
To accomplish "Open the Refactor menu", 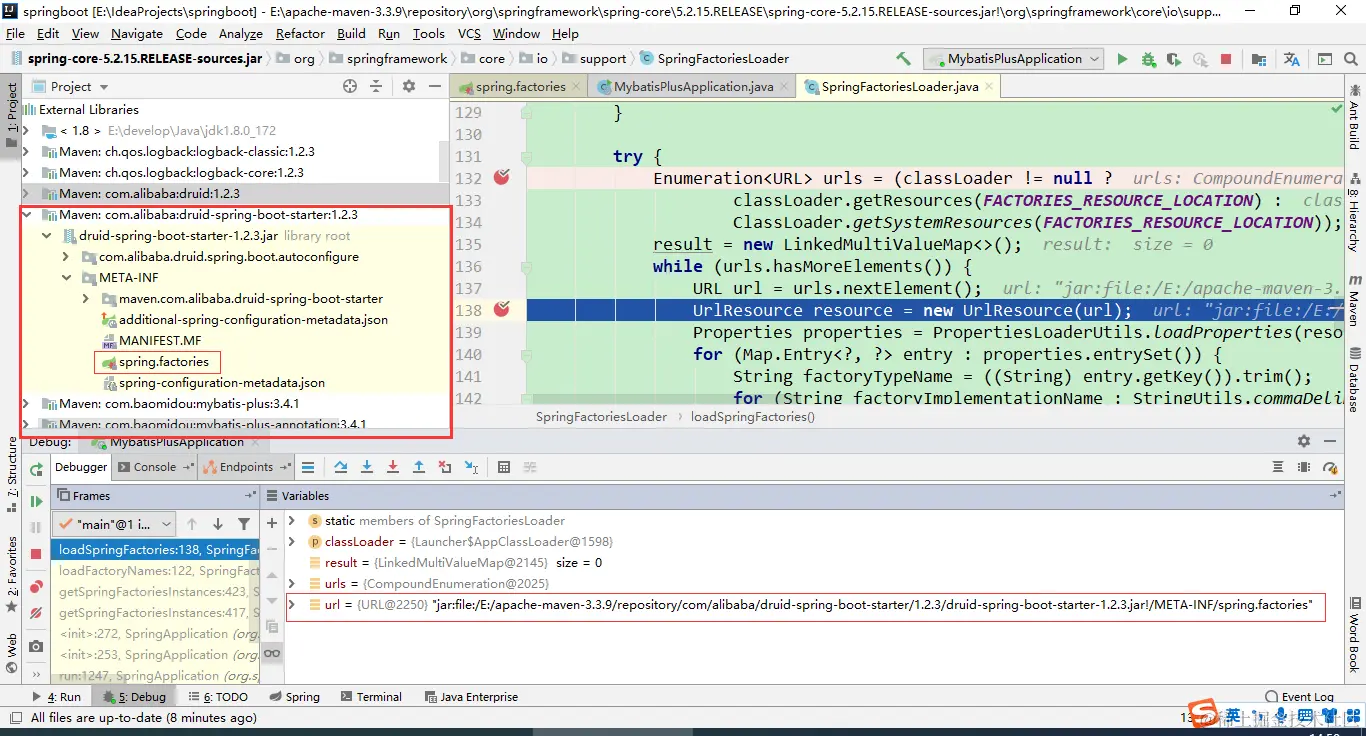I will [300, 34].
